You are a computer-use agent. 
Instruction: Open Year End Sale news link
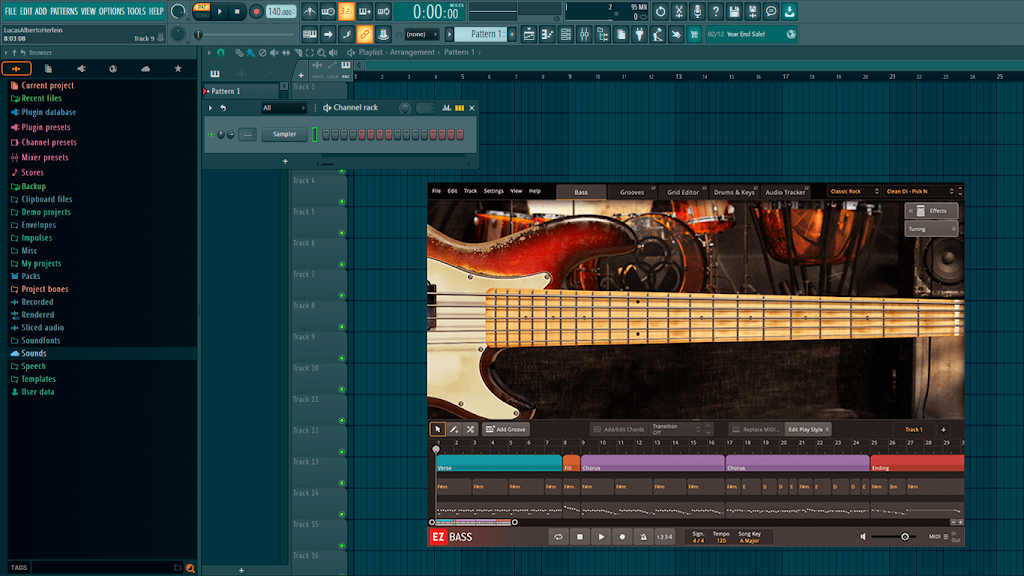pyautogui.click(x=751, y=34)
